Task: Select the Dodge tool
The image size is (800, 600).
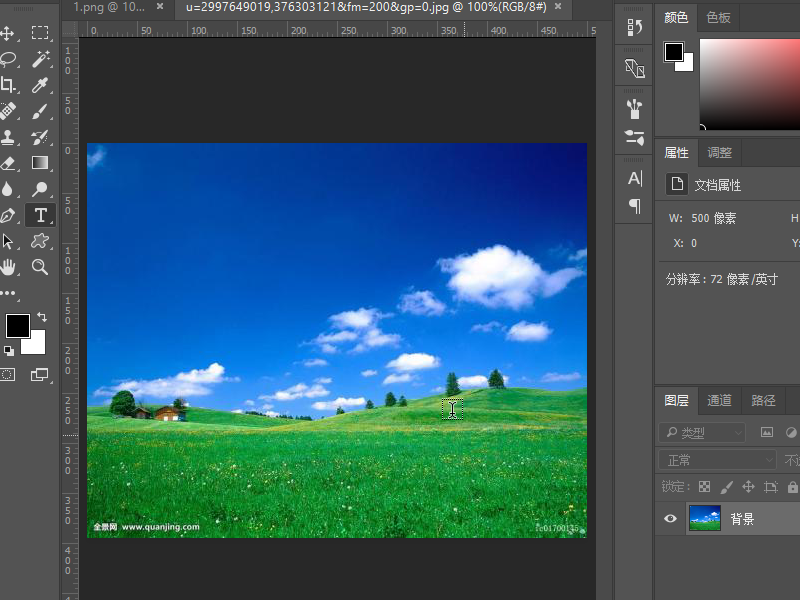Action: 40,189
